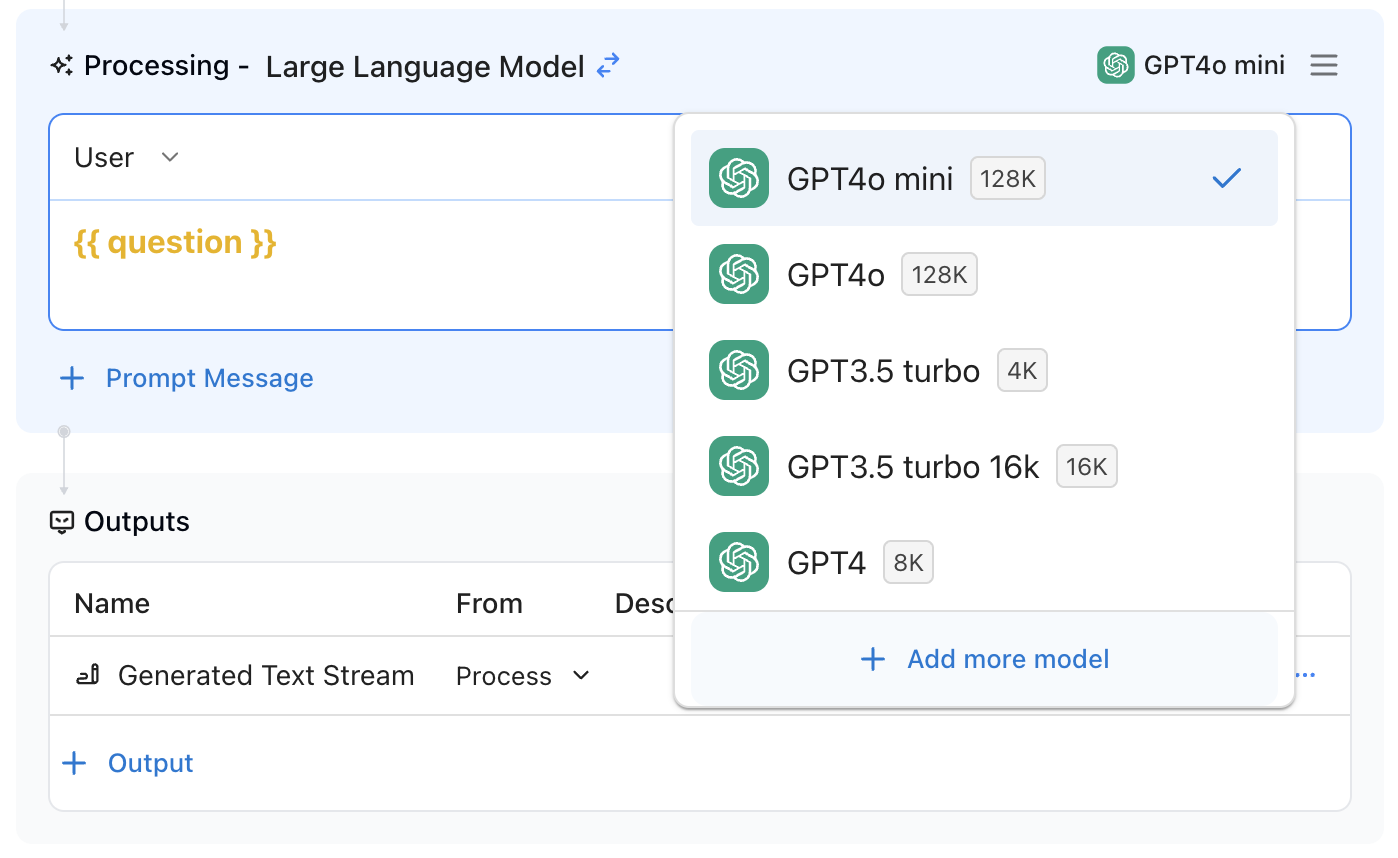Click the plus icon beside Prompt Message
Viewport: 1398px width, 858px height.
72,378
